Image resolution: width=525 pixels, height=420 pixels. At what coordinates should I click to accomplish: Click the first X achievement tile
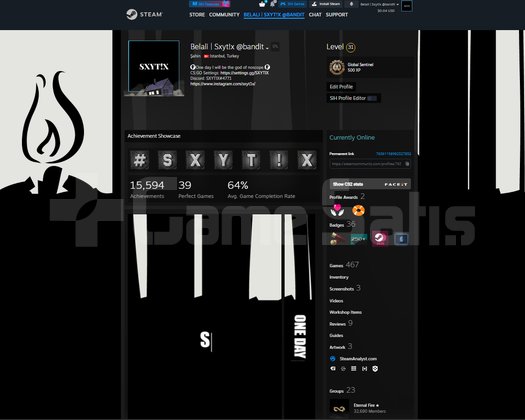[195, 159]
